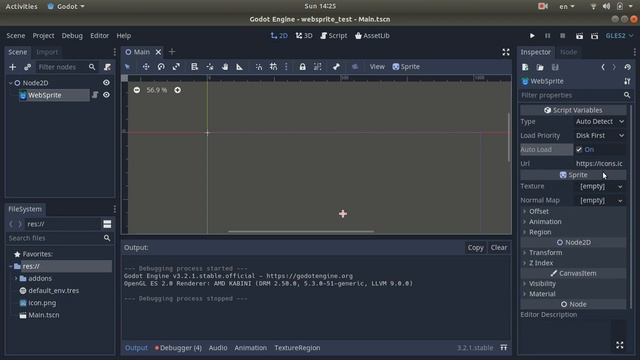640x360 pixels.
Task: Click the Filter properties field
Action: 575,95
